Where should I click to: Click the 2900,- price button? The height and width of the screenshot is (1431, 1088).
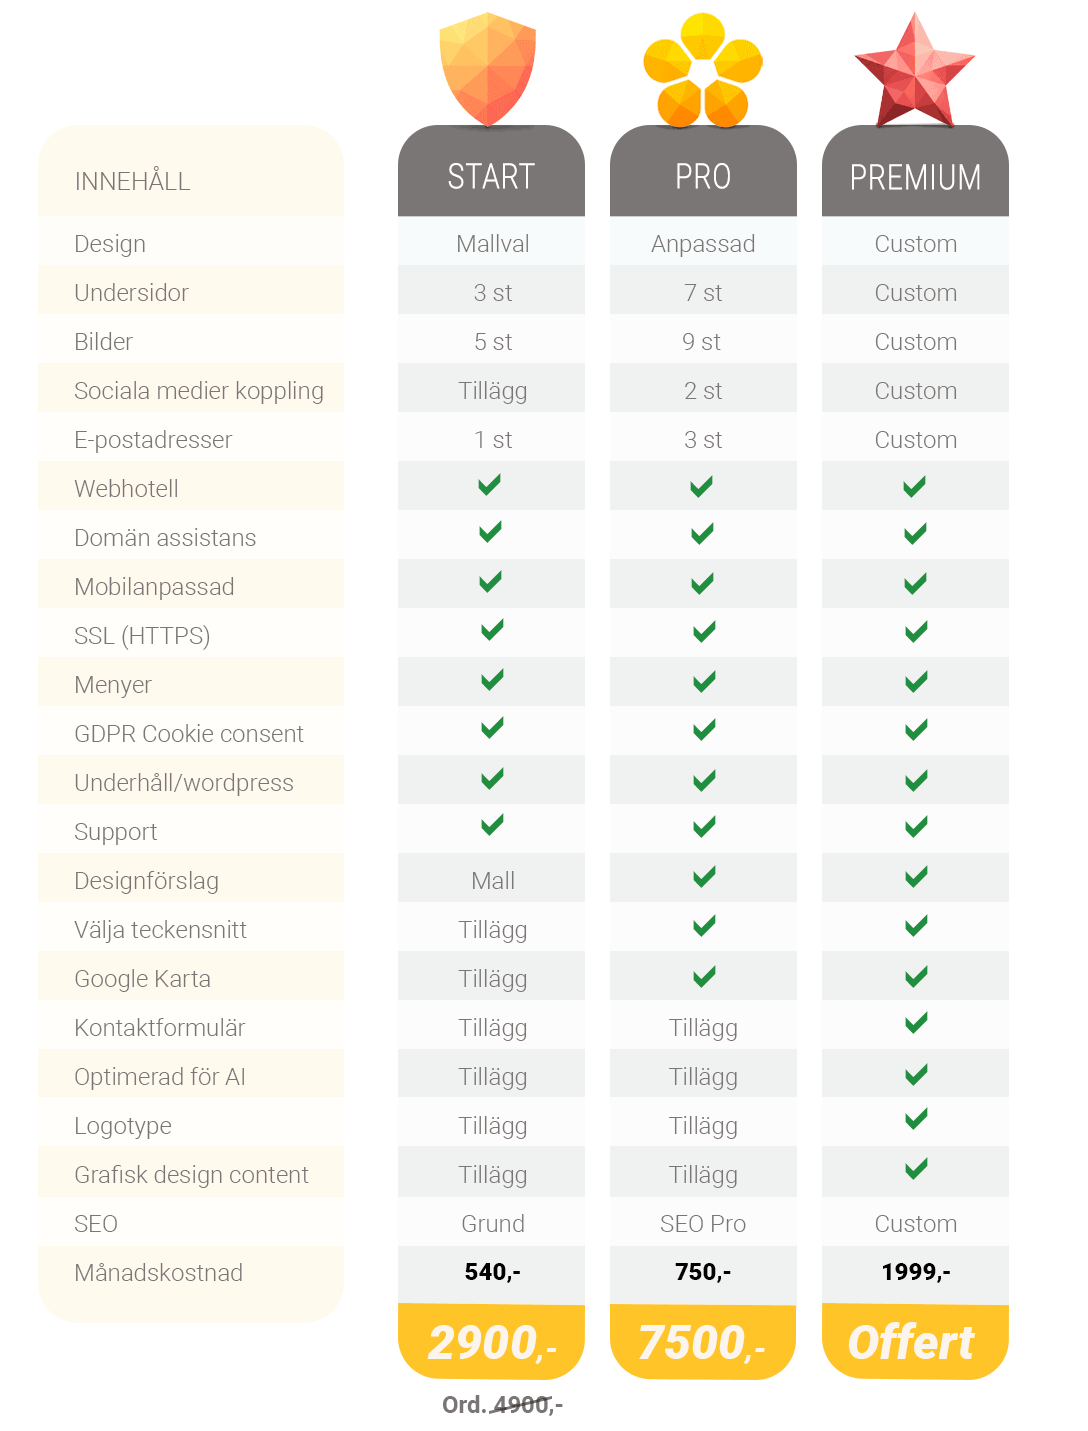tap(491, 1341)
